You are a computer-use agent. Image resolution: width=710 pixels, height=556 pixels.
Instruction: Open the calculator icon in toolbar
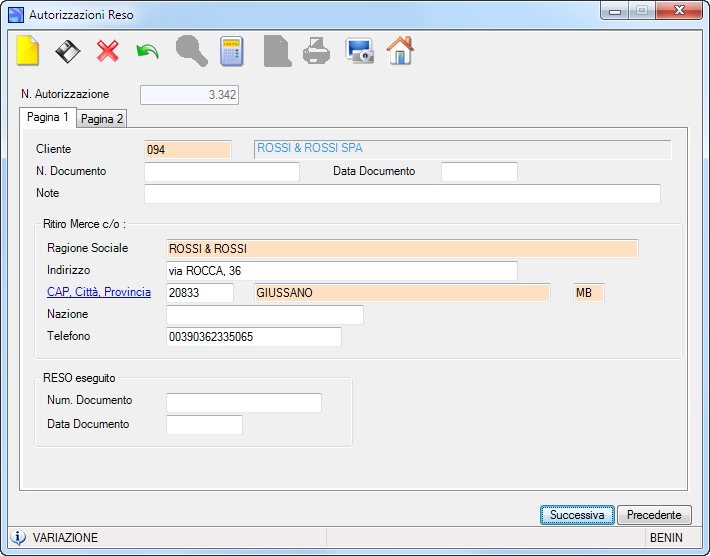point(231,51)
